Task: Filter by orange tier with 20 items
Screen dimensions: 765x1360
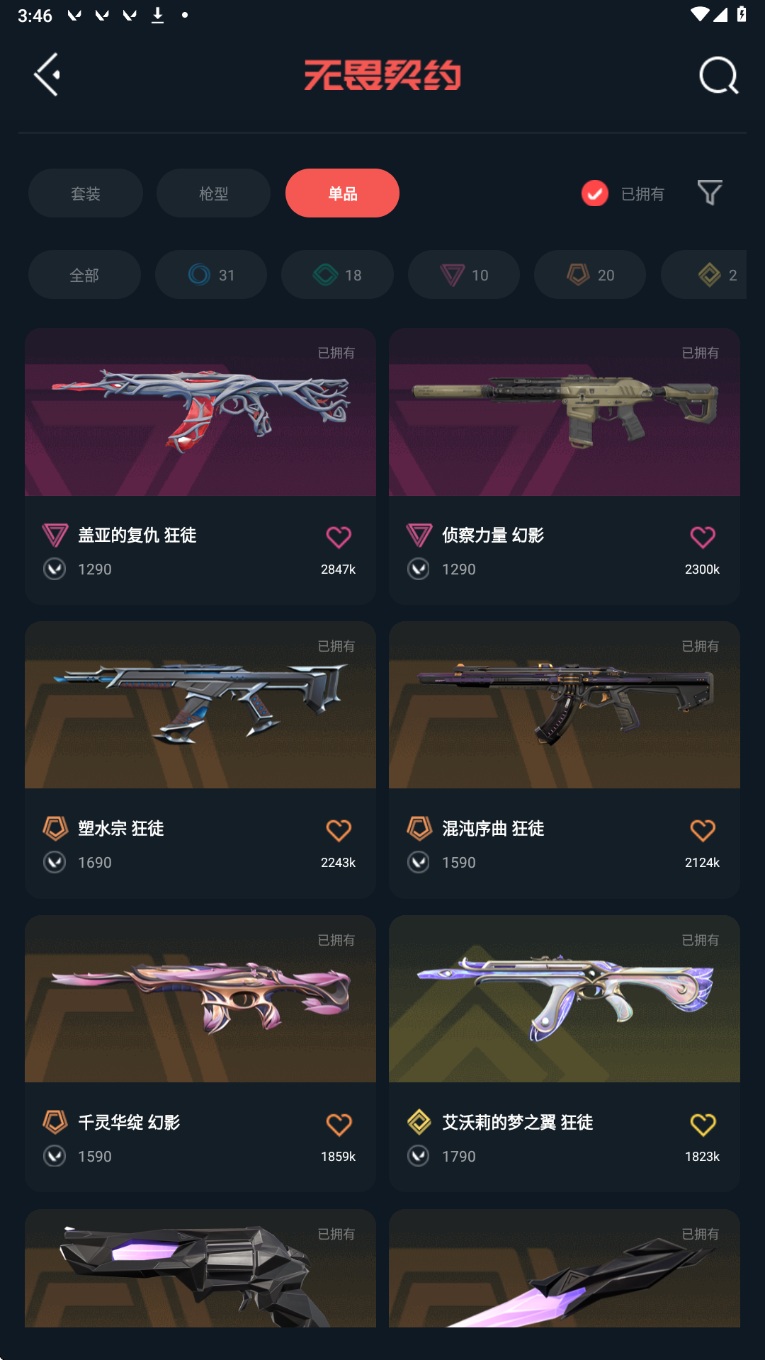Action: (590, 275)
